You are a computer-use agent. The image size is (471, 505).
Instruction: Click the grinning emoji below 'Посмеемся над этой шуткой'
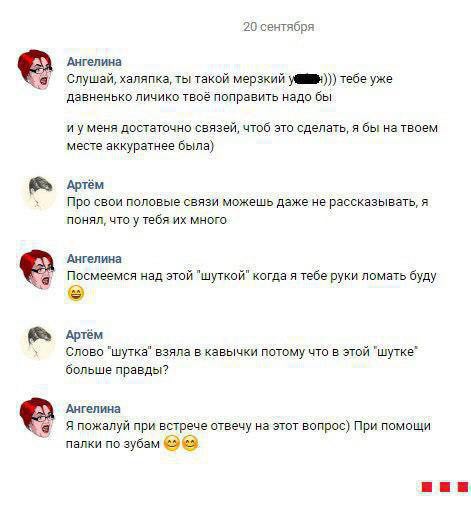point(76,294)
